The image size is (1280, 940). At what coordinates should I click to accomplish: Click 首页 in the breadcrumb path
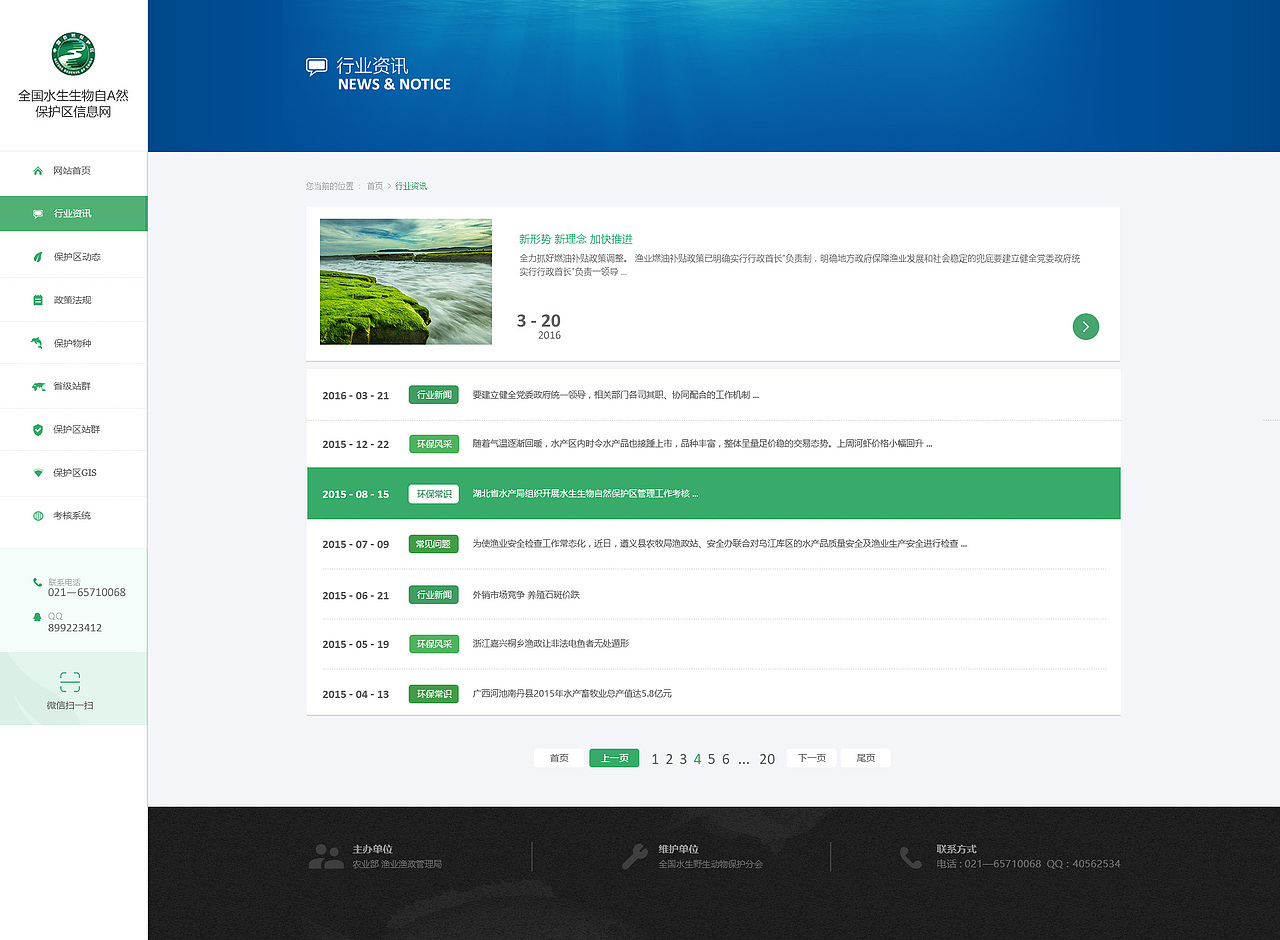[x=375, y=187]
